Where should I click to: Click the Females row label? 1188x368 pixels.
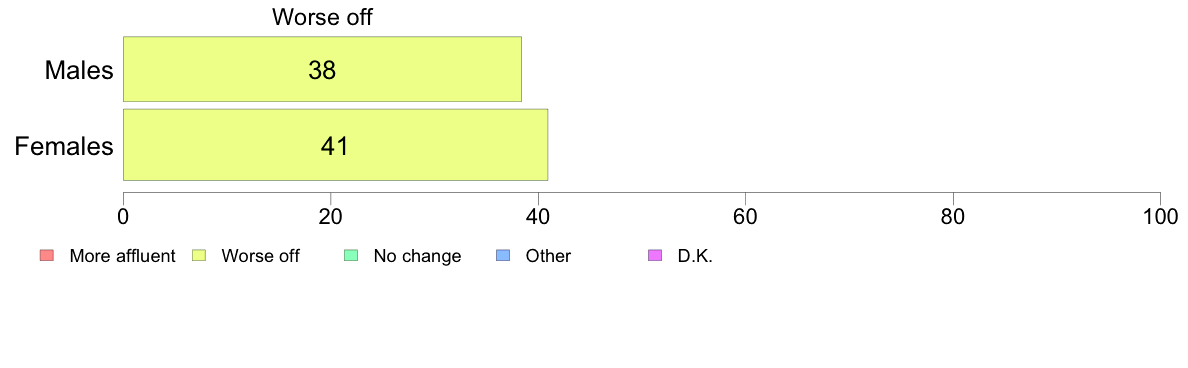pyautogui.click(x=64, y=146)
